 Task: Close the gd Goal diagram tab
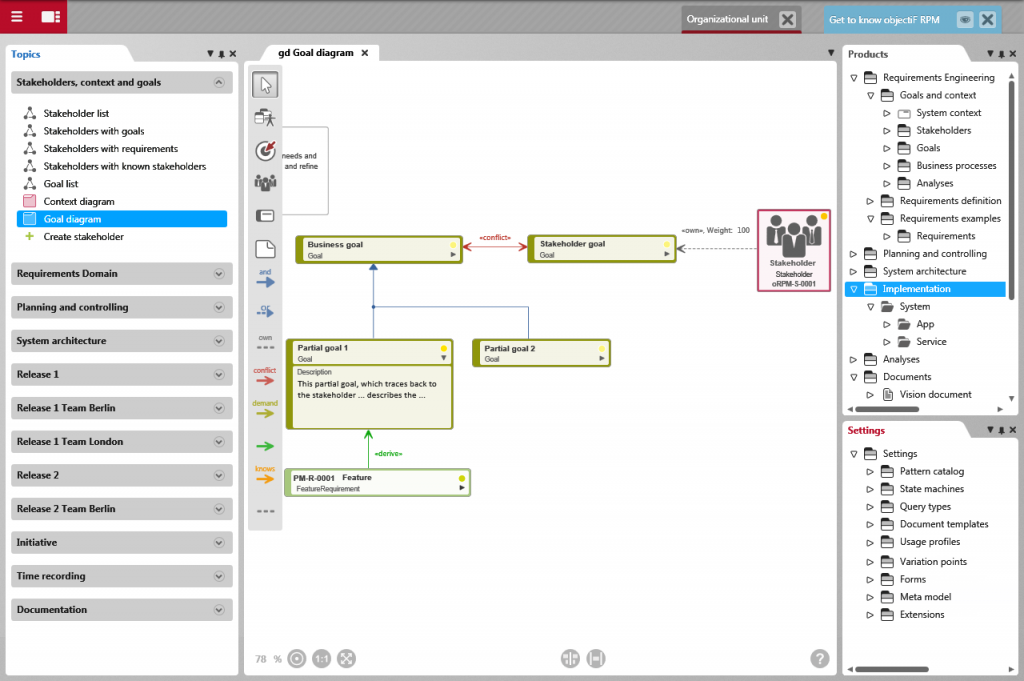tap(365, 53)
